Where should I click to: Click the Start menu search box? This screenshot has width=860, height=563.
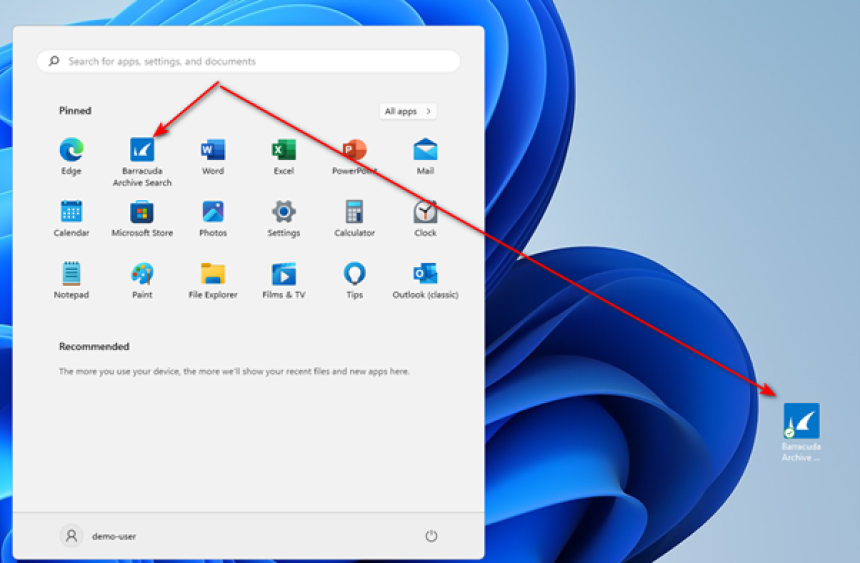tap(250, 61)
